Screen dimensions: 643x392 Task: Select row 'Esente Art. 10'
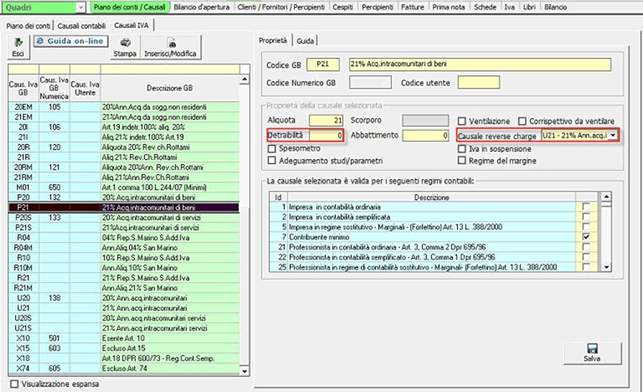[x=123, y=338]
